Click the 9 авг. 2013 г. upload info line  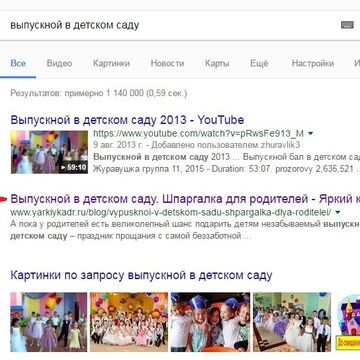pyautogui.click(x=197, y=145)
